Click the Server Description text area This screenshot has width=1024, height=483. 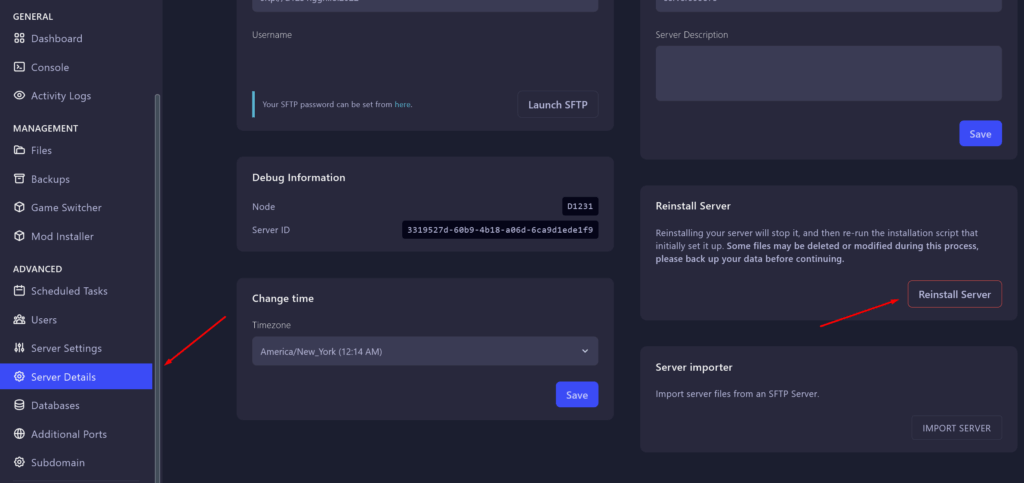(828, 73)
